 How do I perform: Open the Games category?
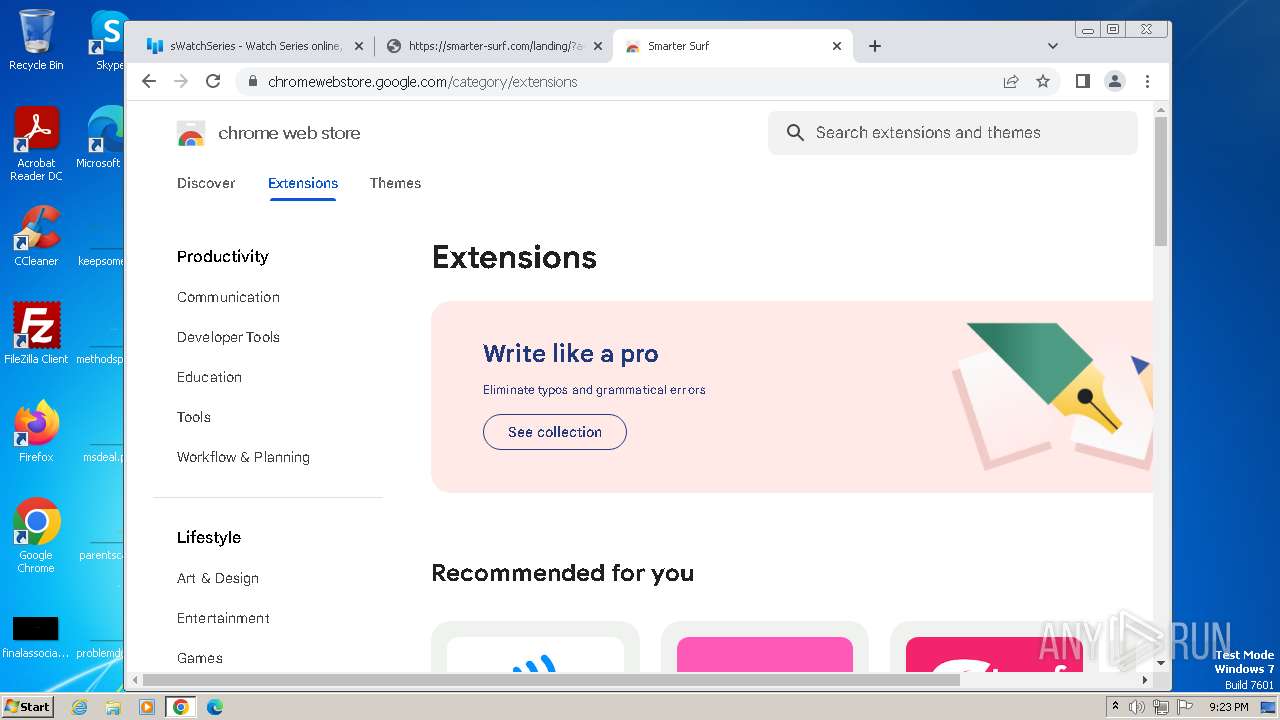(x=200, y=658)
